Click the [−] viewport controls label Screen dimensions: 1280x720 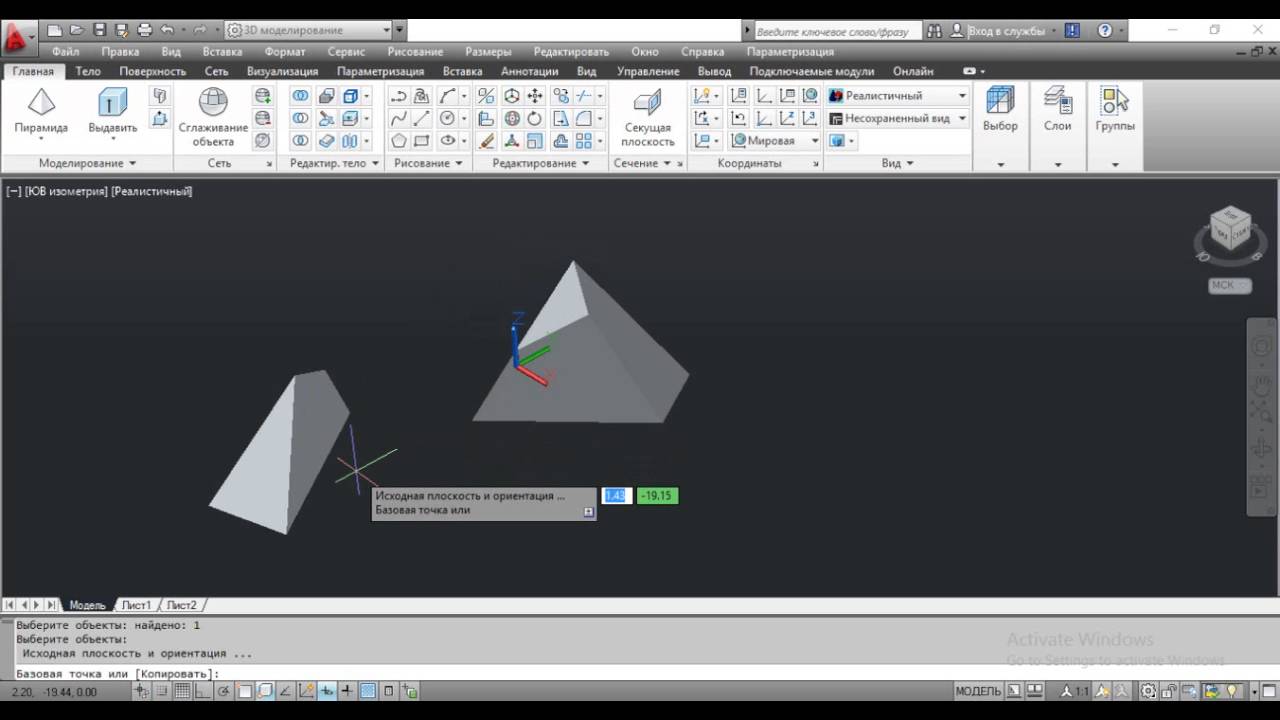click(14, 191)
